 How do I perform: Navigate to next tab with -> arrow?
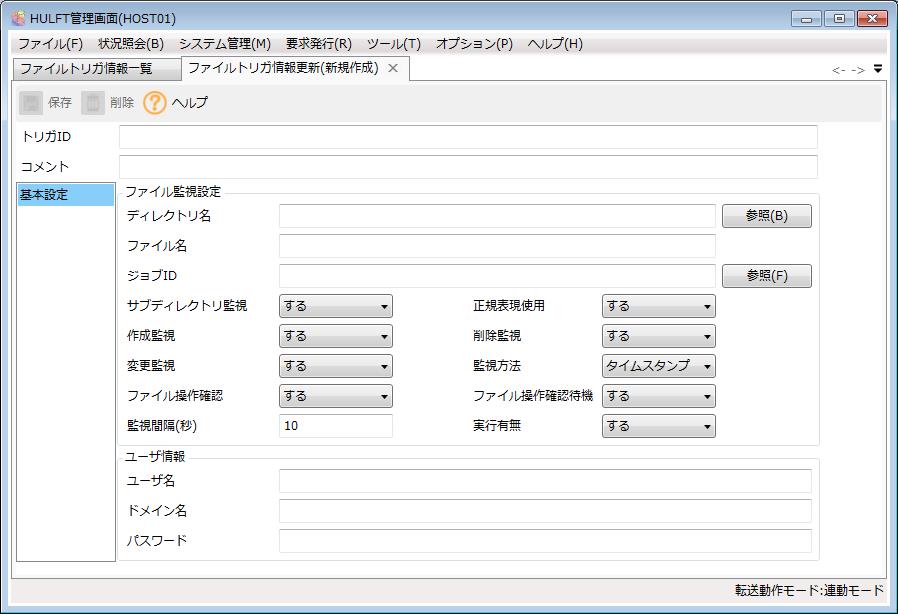(x=858, y=70)
